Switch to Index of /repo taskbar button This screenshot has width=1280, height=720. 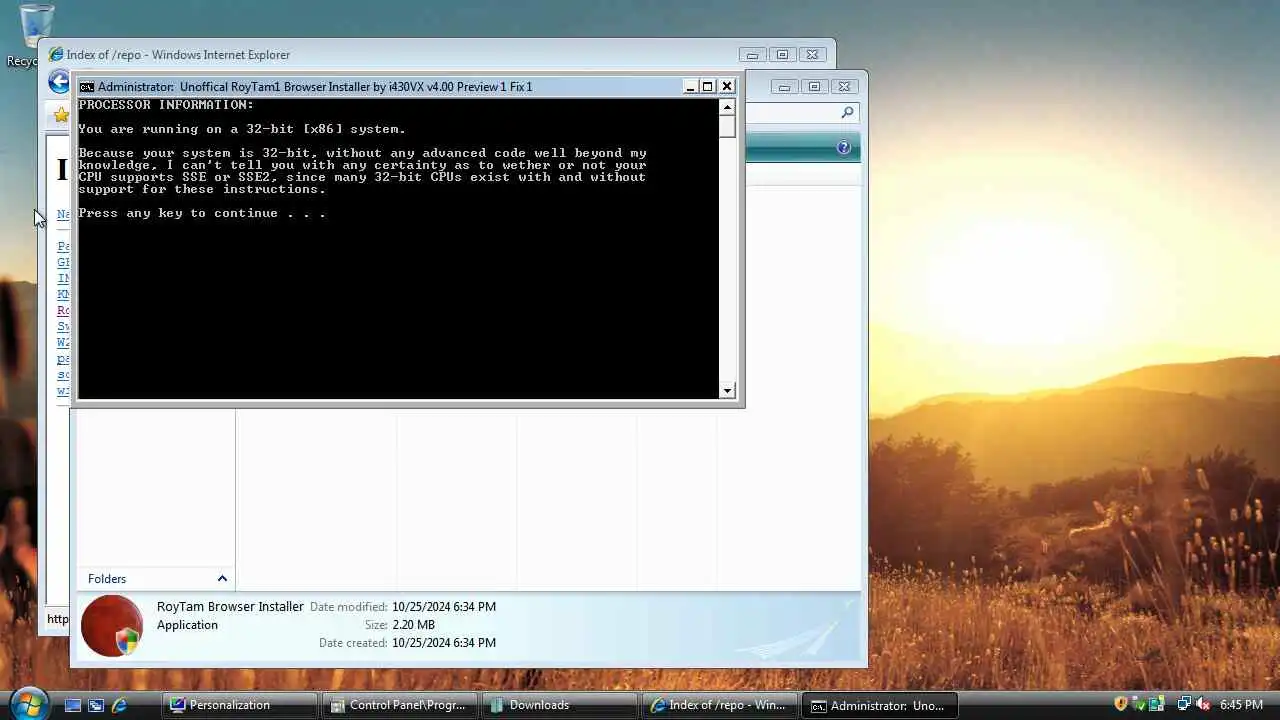tap(720, 705)
